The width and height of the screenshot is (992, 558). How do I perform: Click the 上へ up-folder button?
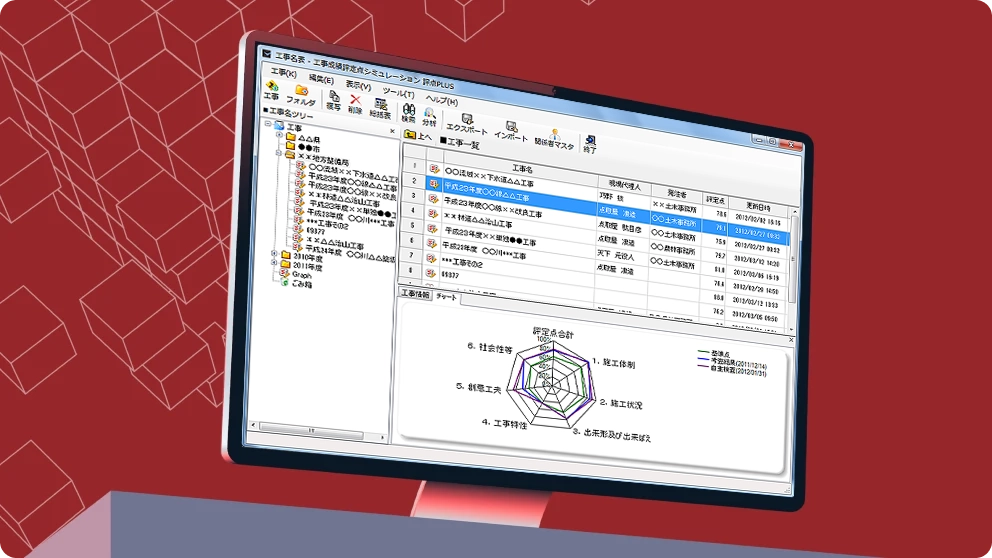pos(418,134)
